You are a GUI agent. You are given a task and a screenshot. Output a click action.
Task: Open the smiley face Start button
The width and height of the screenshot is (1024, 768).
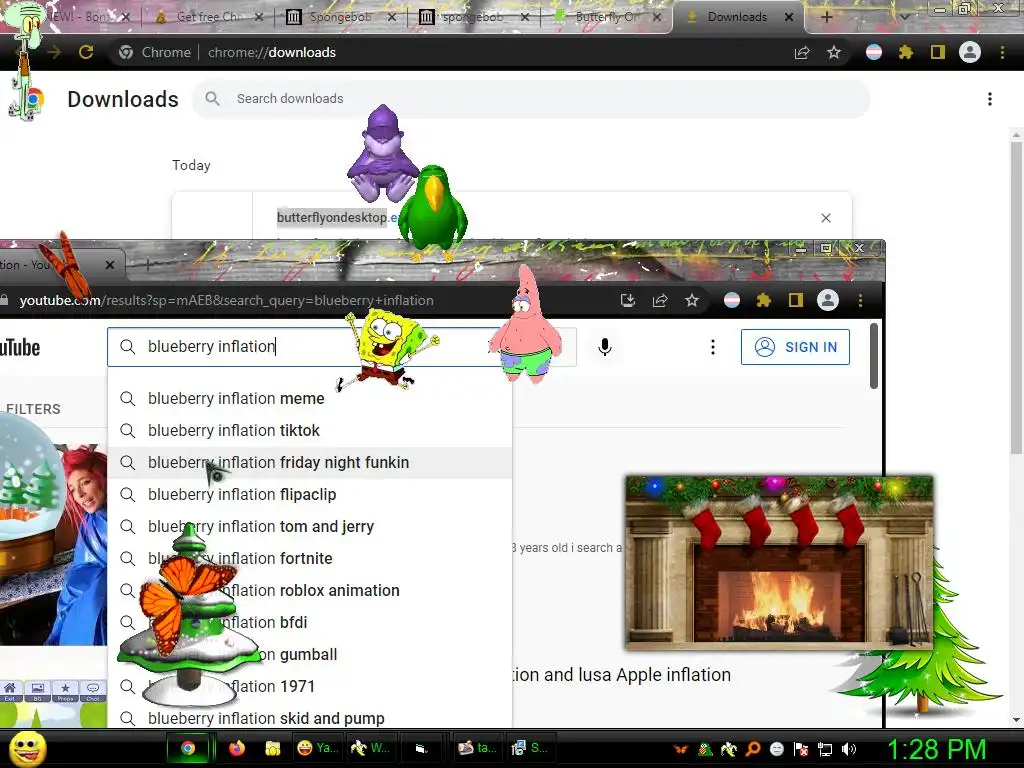(x=27, y=748)
